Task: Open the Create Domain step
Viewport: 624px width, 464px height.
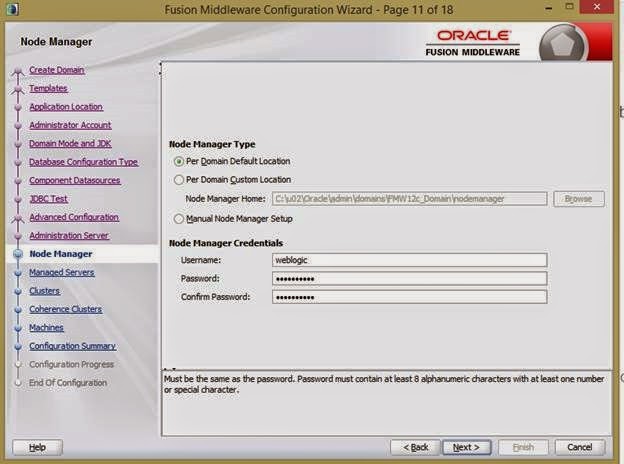Action: tap(57, 70)
